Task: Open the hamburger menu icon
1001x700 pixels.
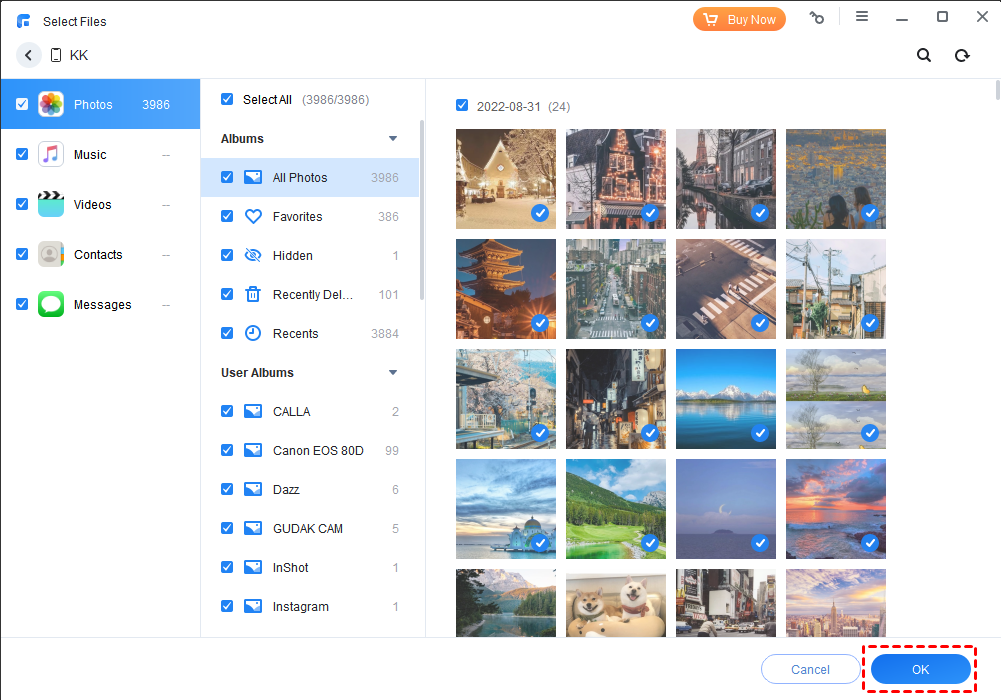Action: pos(862,17)
